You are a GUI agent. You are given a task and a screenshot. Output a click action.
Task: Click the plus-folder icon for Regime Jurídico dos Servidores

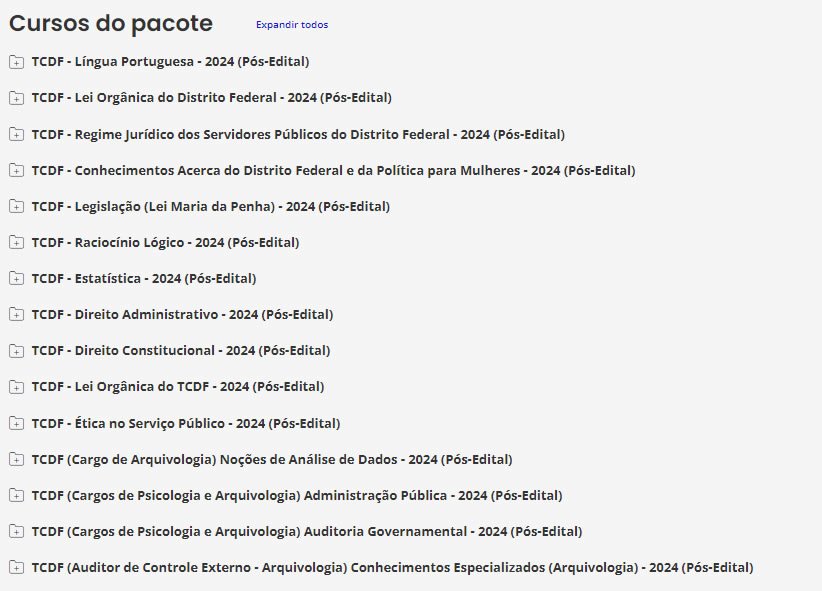16,134
